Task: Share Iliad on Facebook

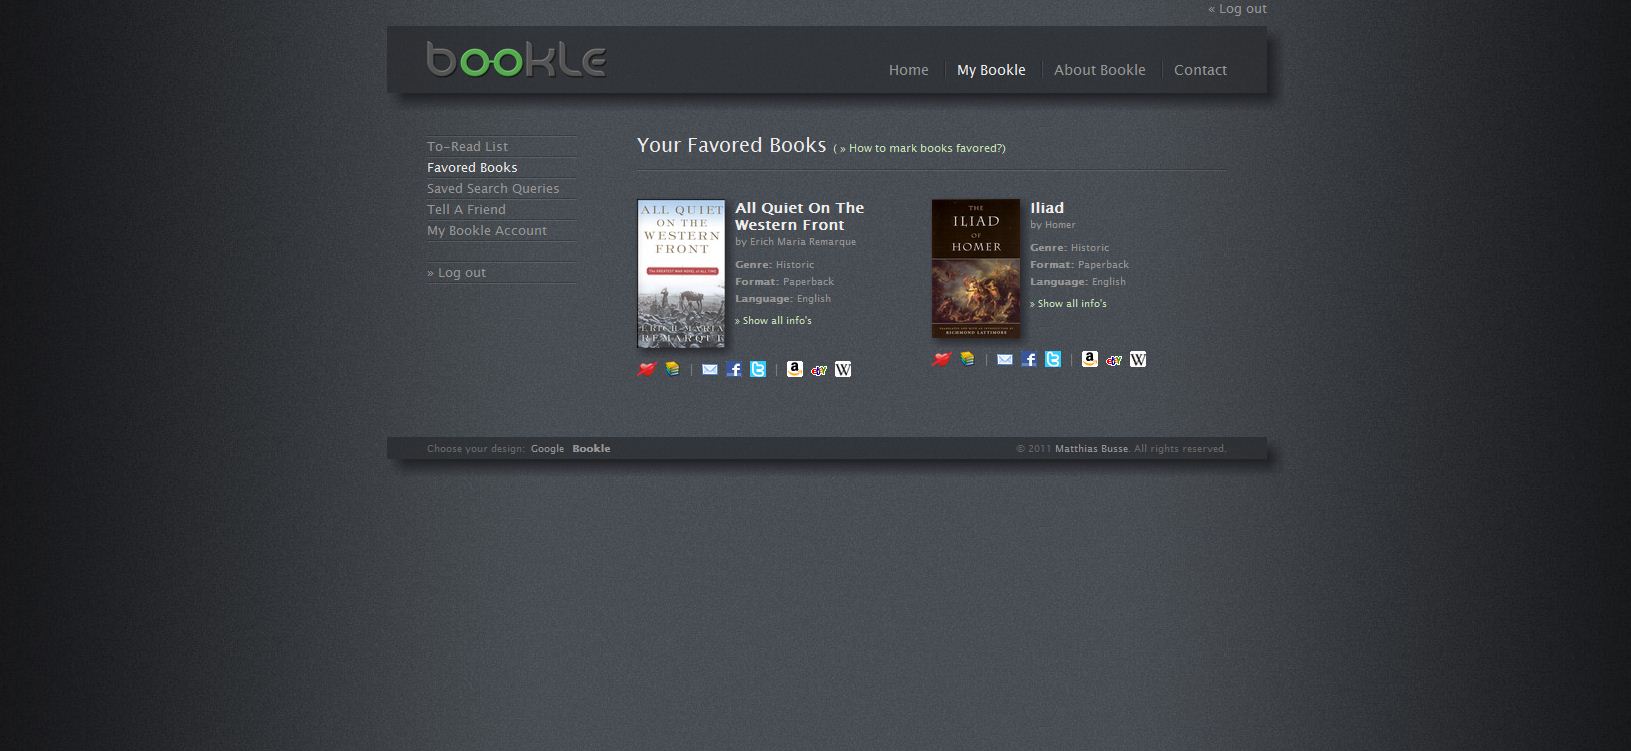Action: (1029, 359)
